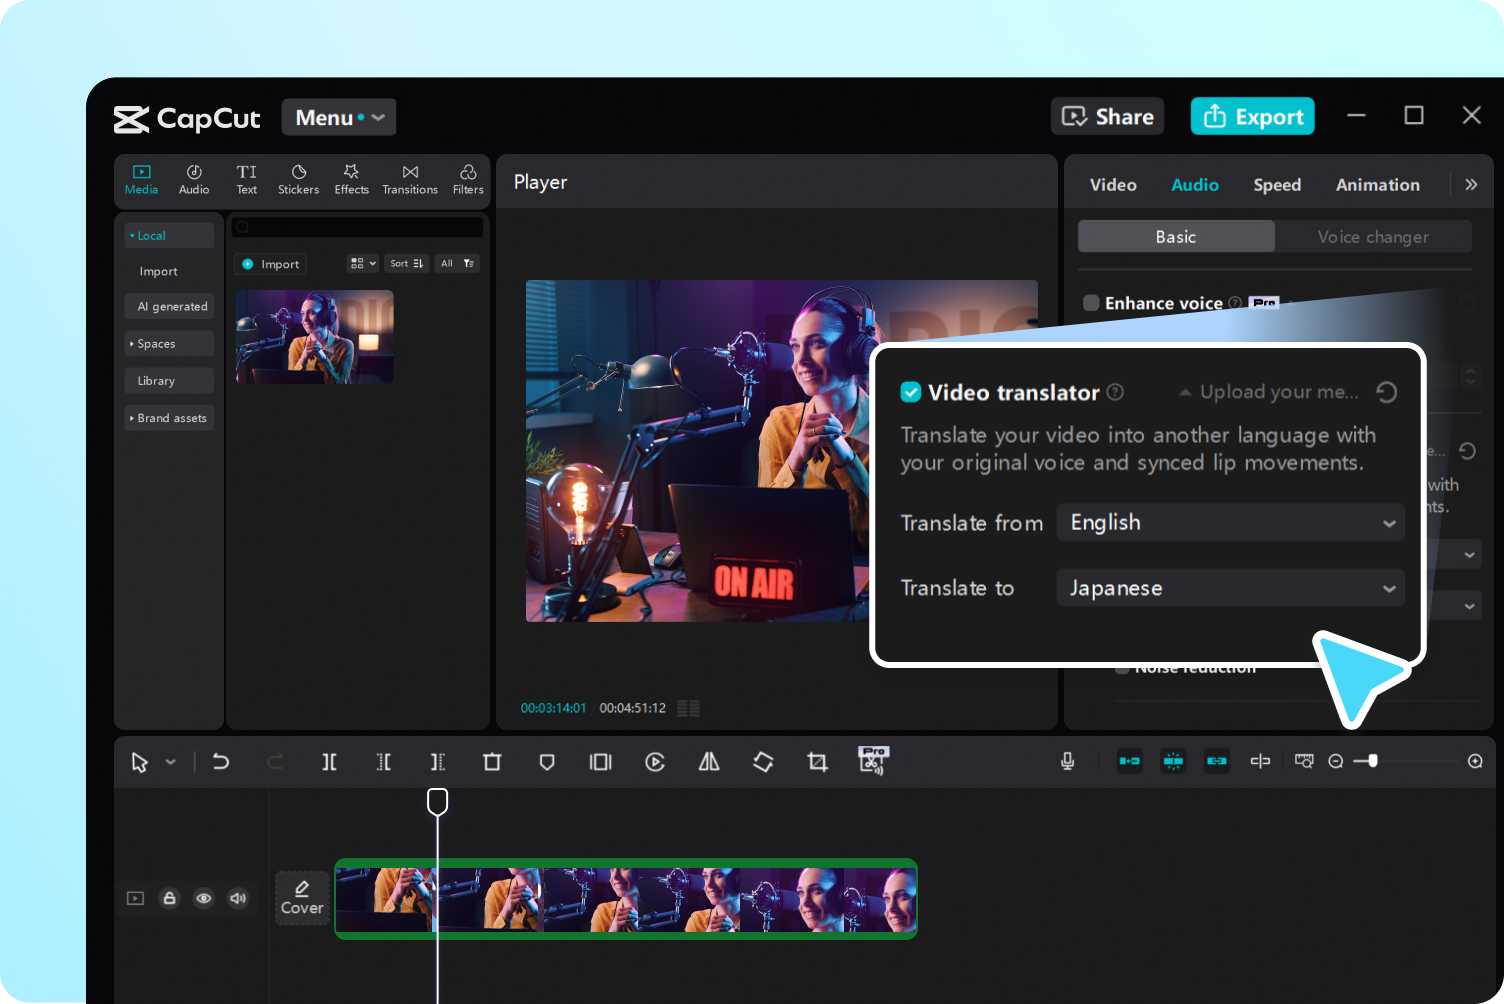
Task: Select the Split tool in the toolbar
Action: point(329,761)
